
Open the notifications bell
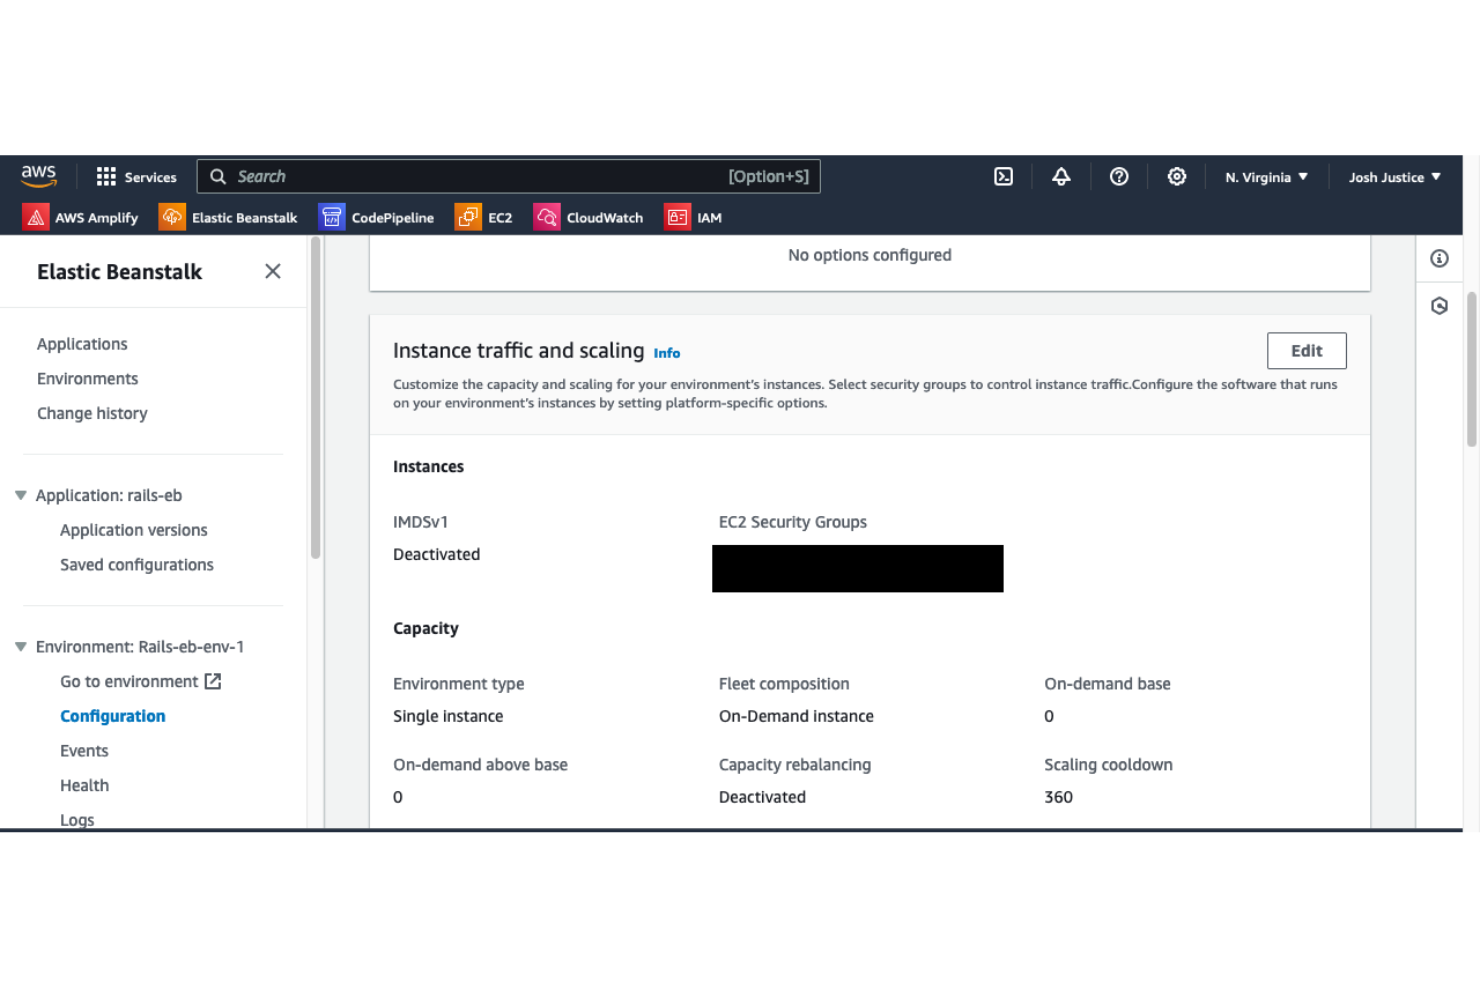(x=1061, y=176)
